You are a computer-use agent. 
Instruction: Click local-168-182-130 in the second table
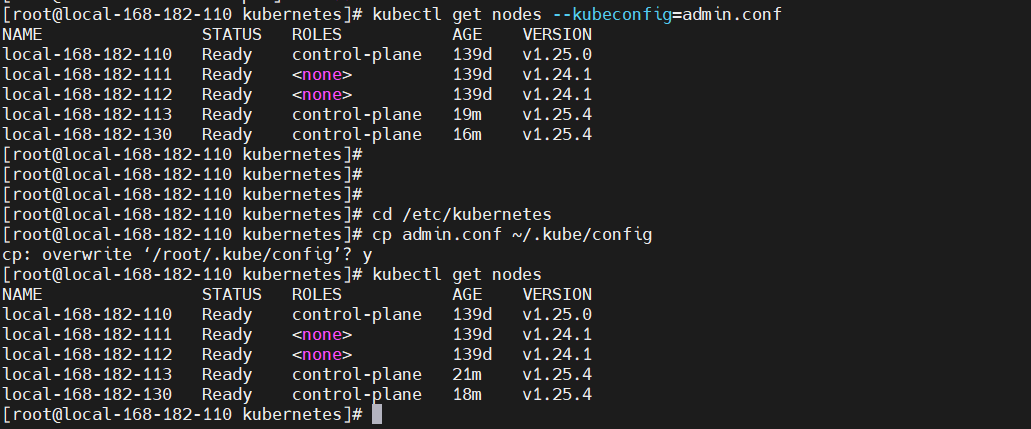(x=87, y=394)
